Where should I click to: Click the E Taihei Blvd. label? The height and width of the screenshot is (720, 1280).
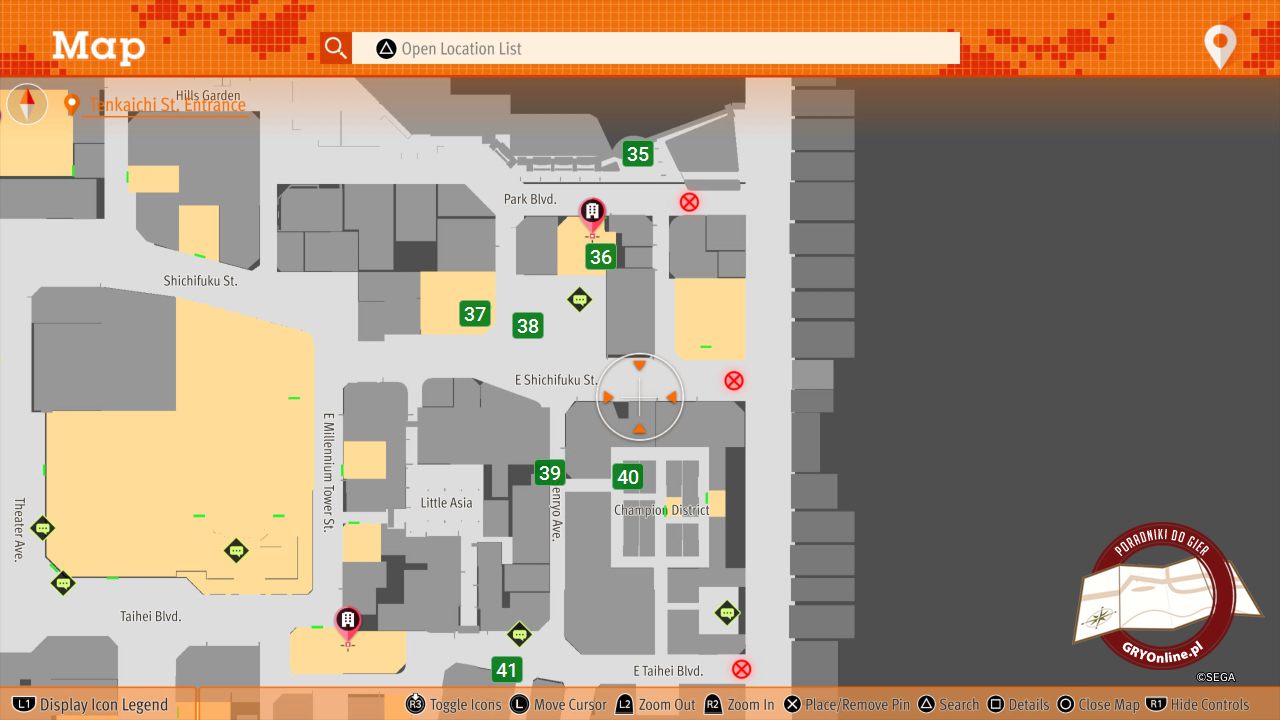[669, 670]
